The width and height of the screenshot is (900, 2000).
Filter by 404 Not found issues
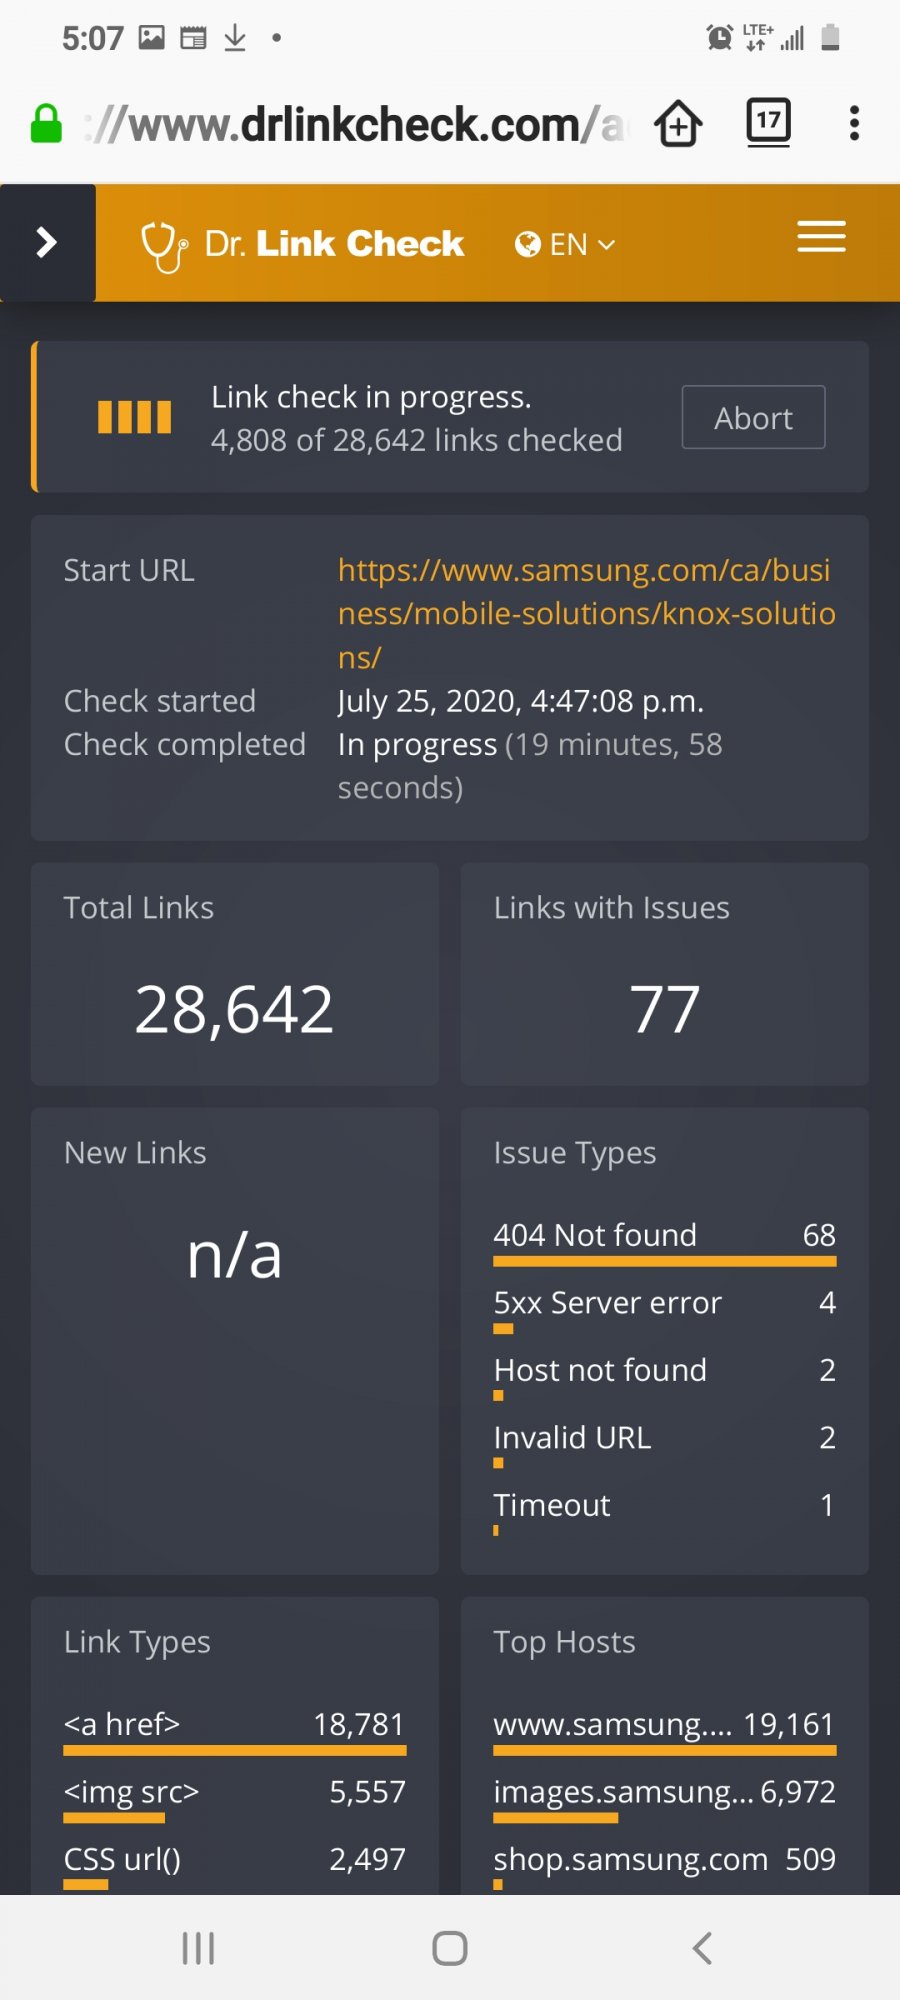(x=665, y=1242)
